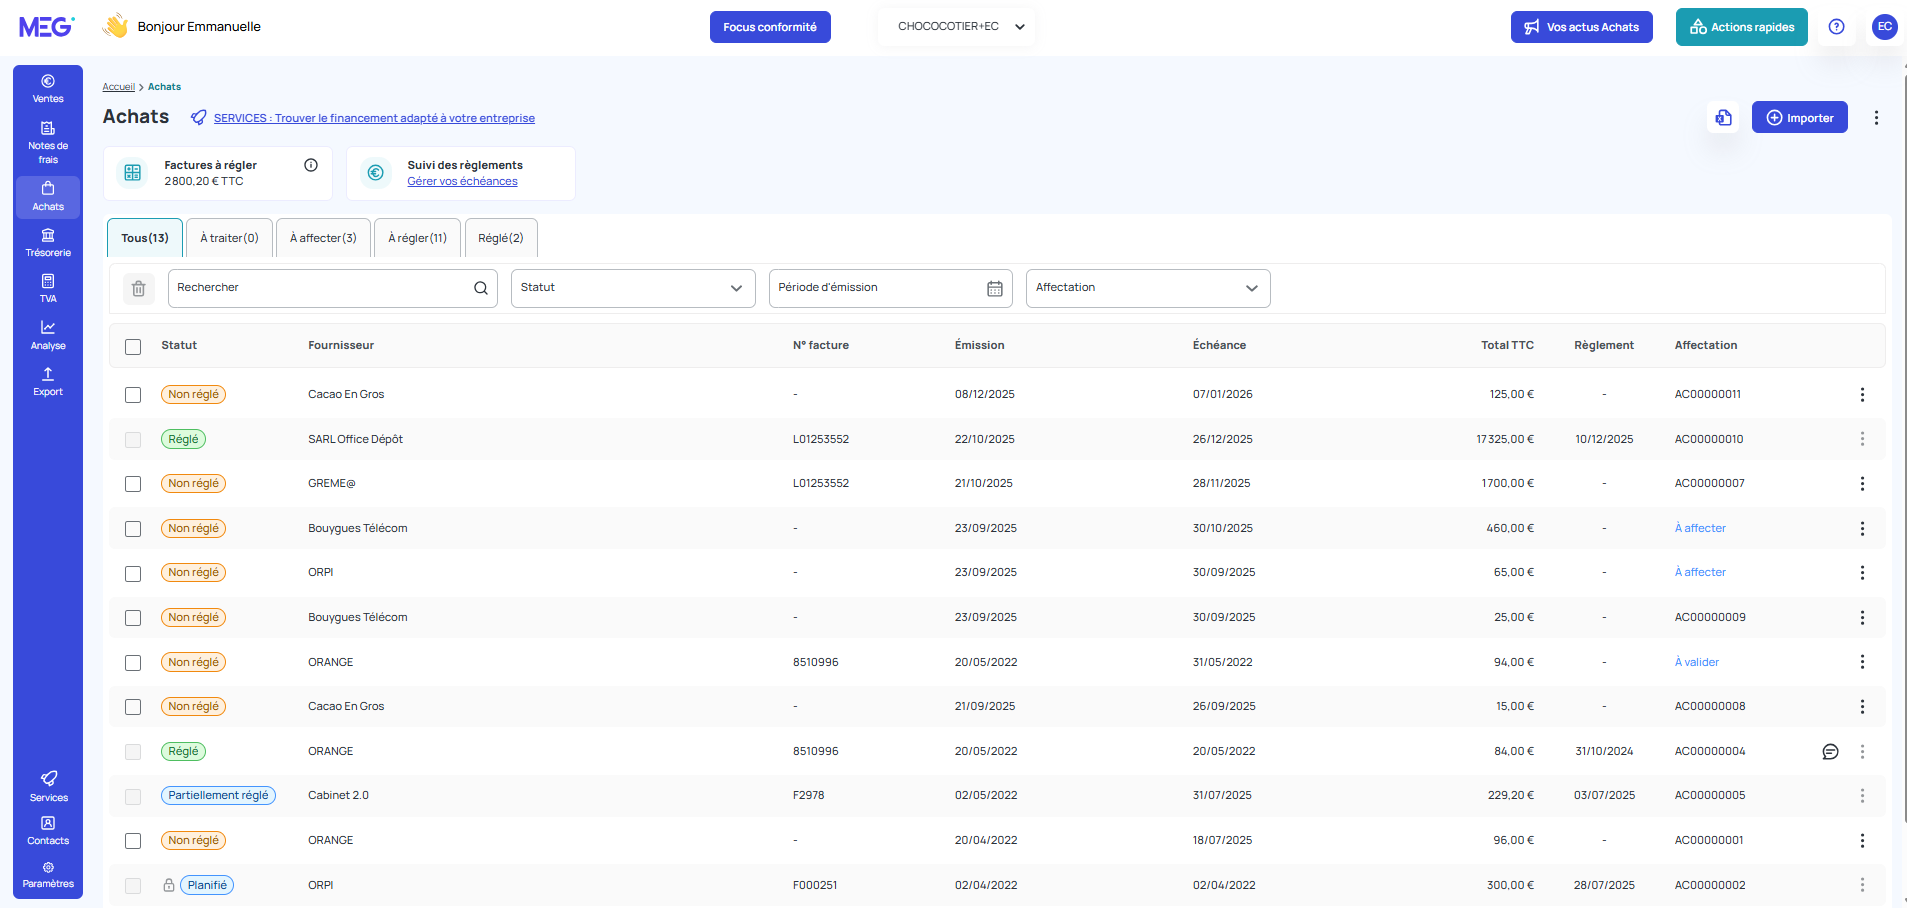Click the Période d'émission date field
This screenshot has width=1907, height=908.
(x=890, y=288)
